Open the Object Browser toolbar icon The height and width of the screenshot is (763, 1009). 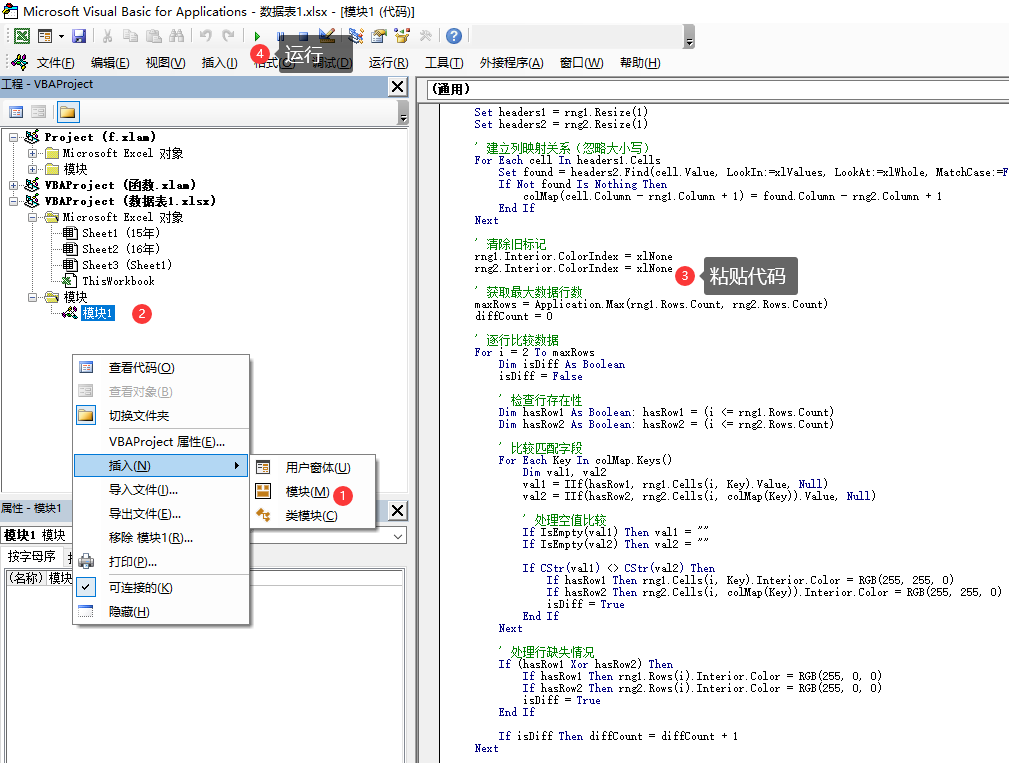click(402, 36)
